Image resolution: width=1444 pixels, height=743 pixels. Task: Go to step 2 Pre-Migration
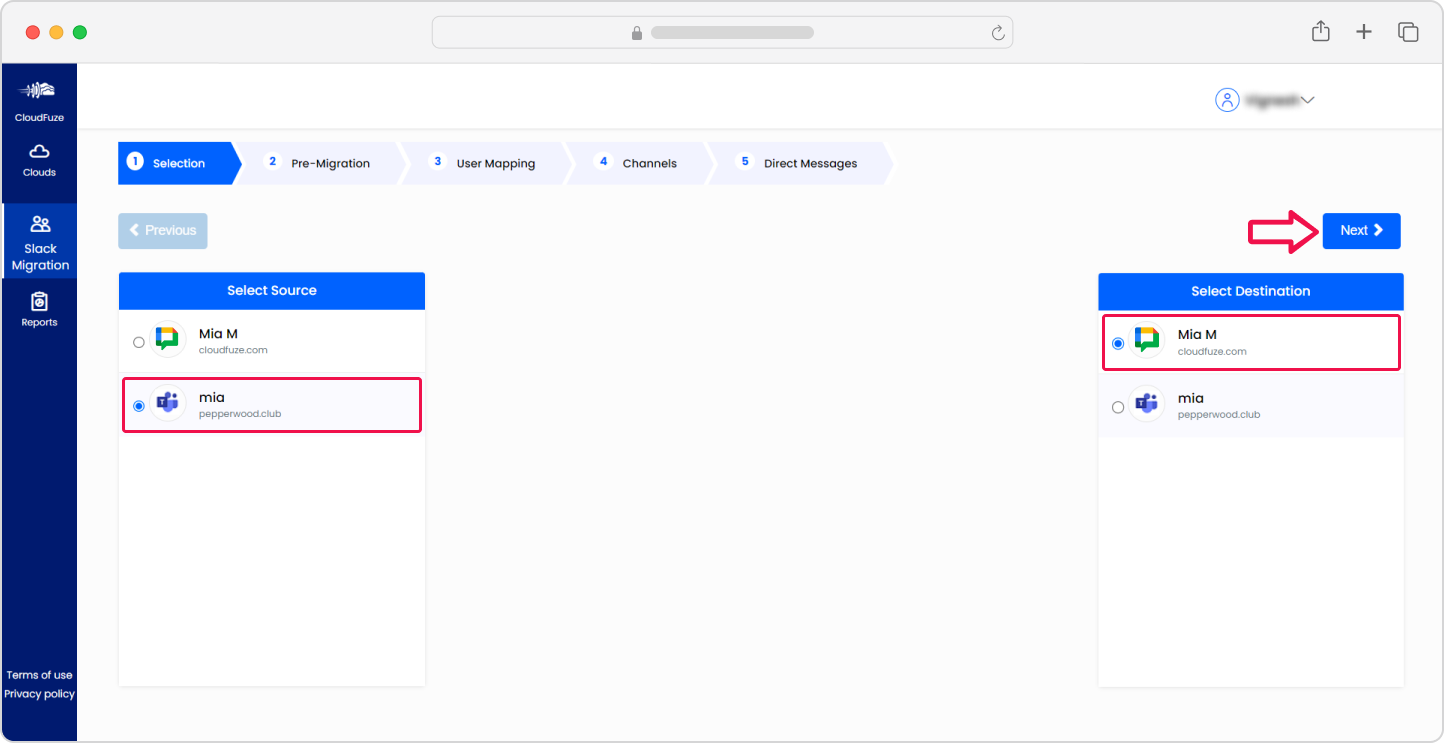322,163
